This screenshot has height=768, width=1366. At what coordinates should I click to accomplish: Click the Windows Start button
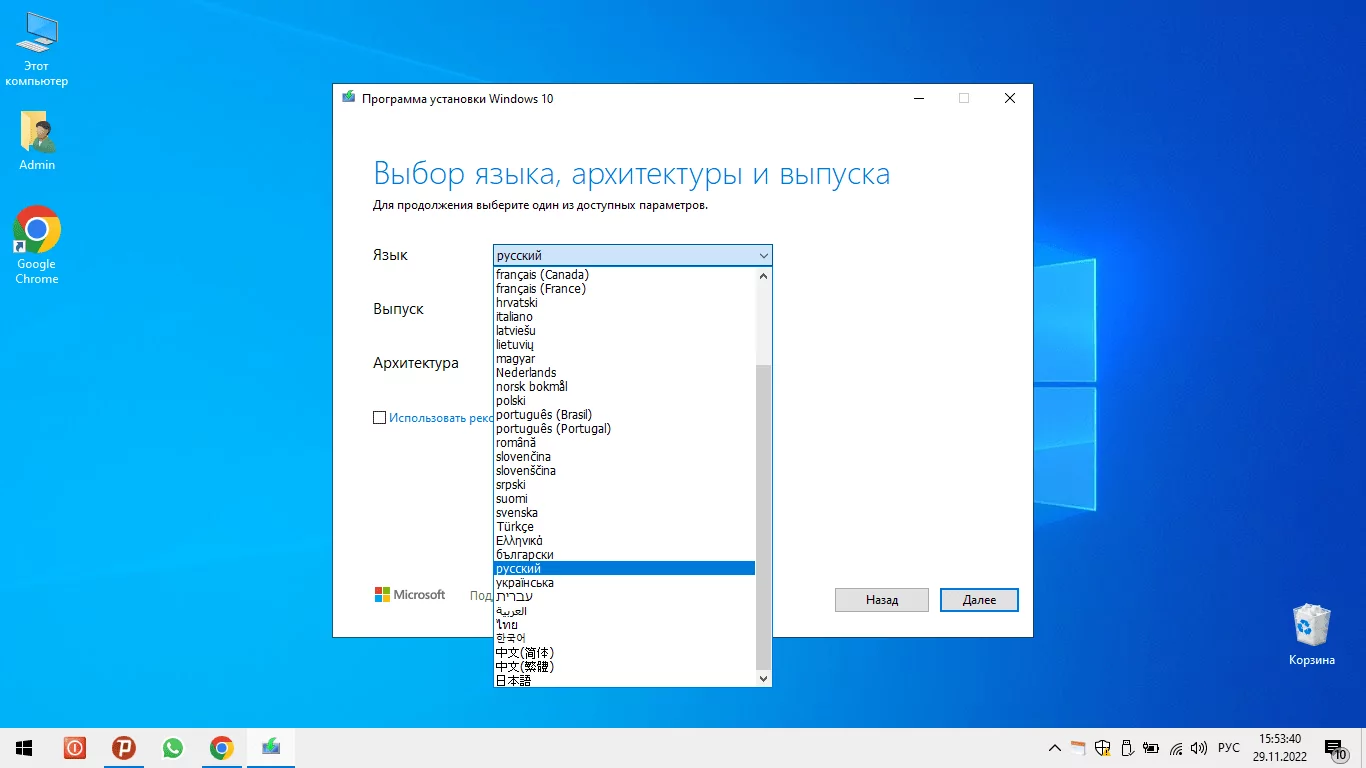24,748
